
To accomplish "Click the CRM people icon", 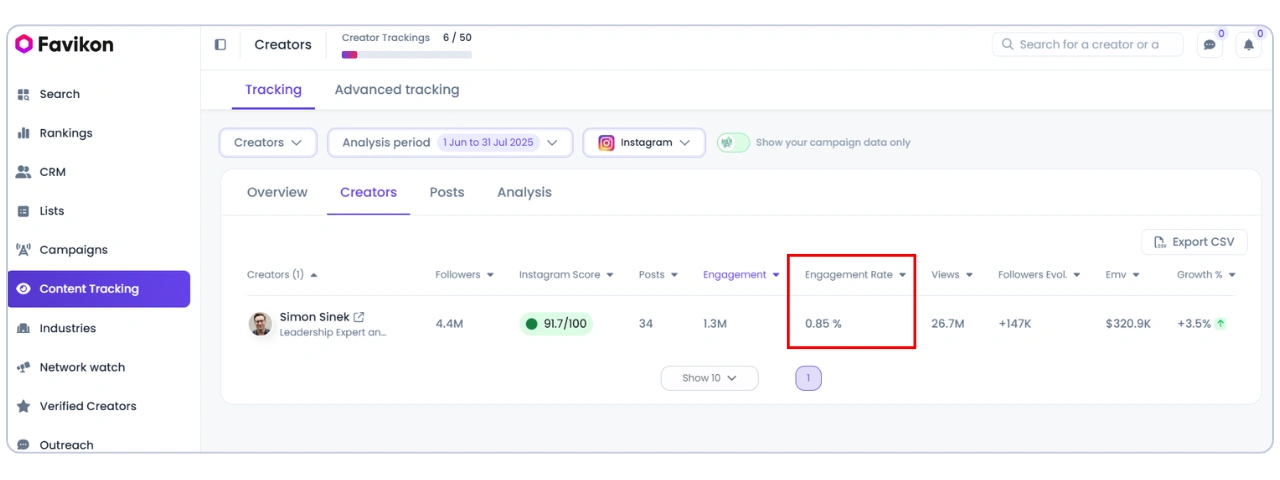I will 24,172.
